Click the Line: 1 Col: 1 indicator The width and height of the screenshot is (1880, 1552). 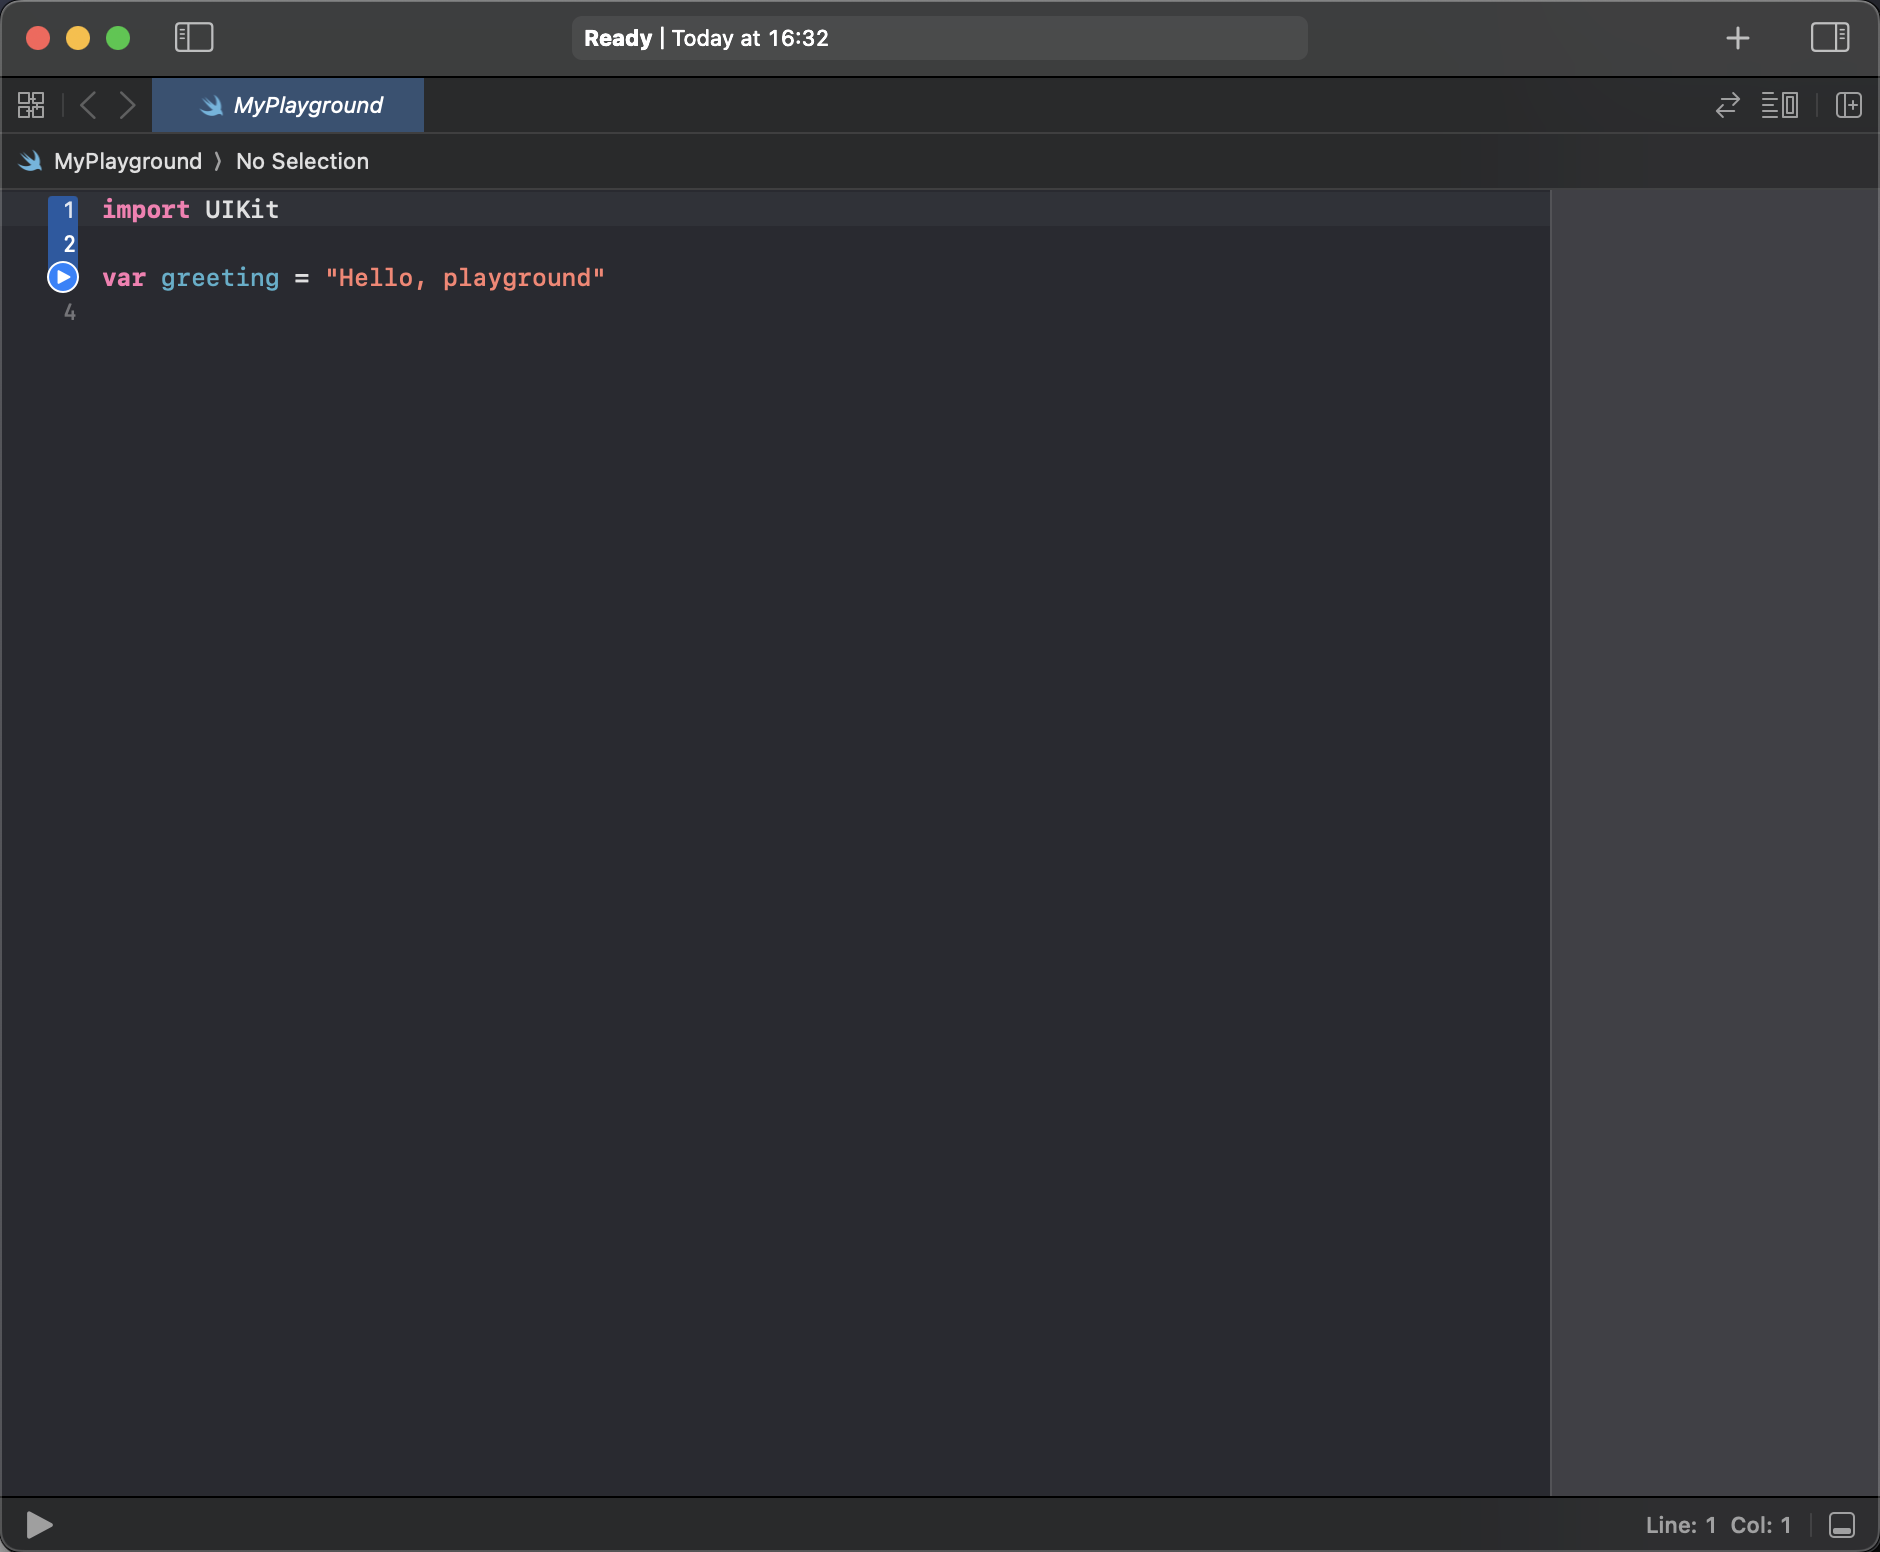point(1718,1525)
